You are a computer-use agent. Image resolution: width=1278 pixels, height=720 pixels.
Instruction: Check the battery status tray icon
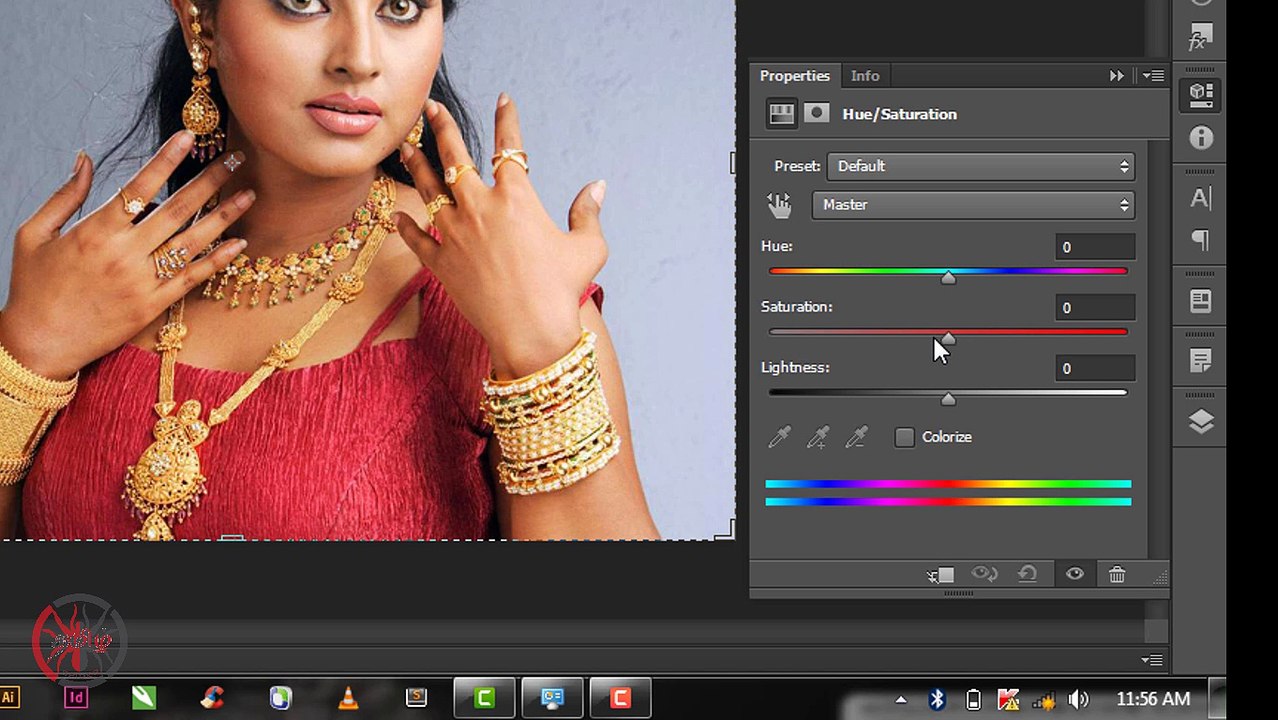(x=972, y=699)
